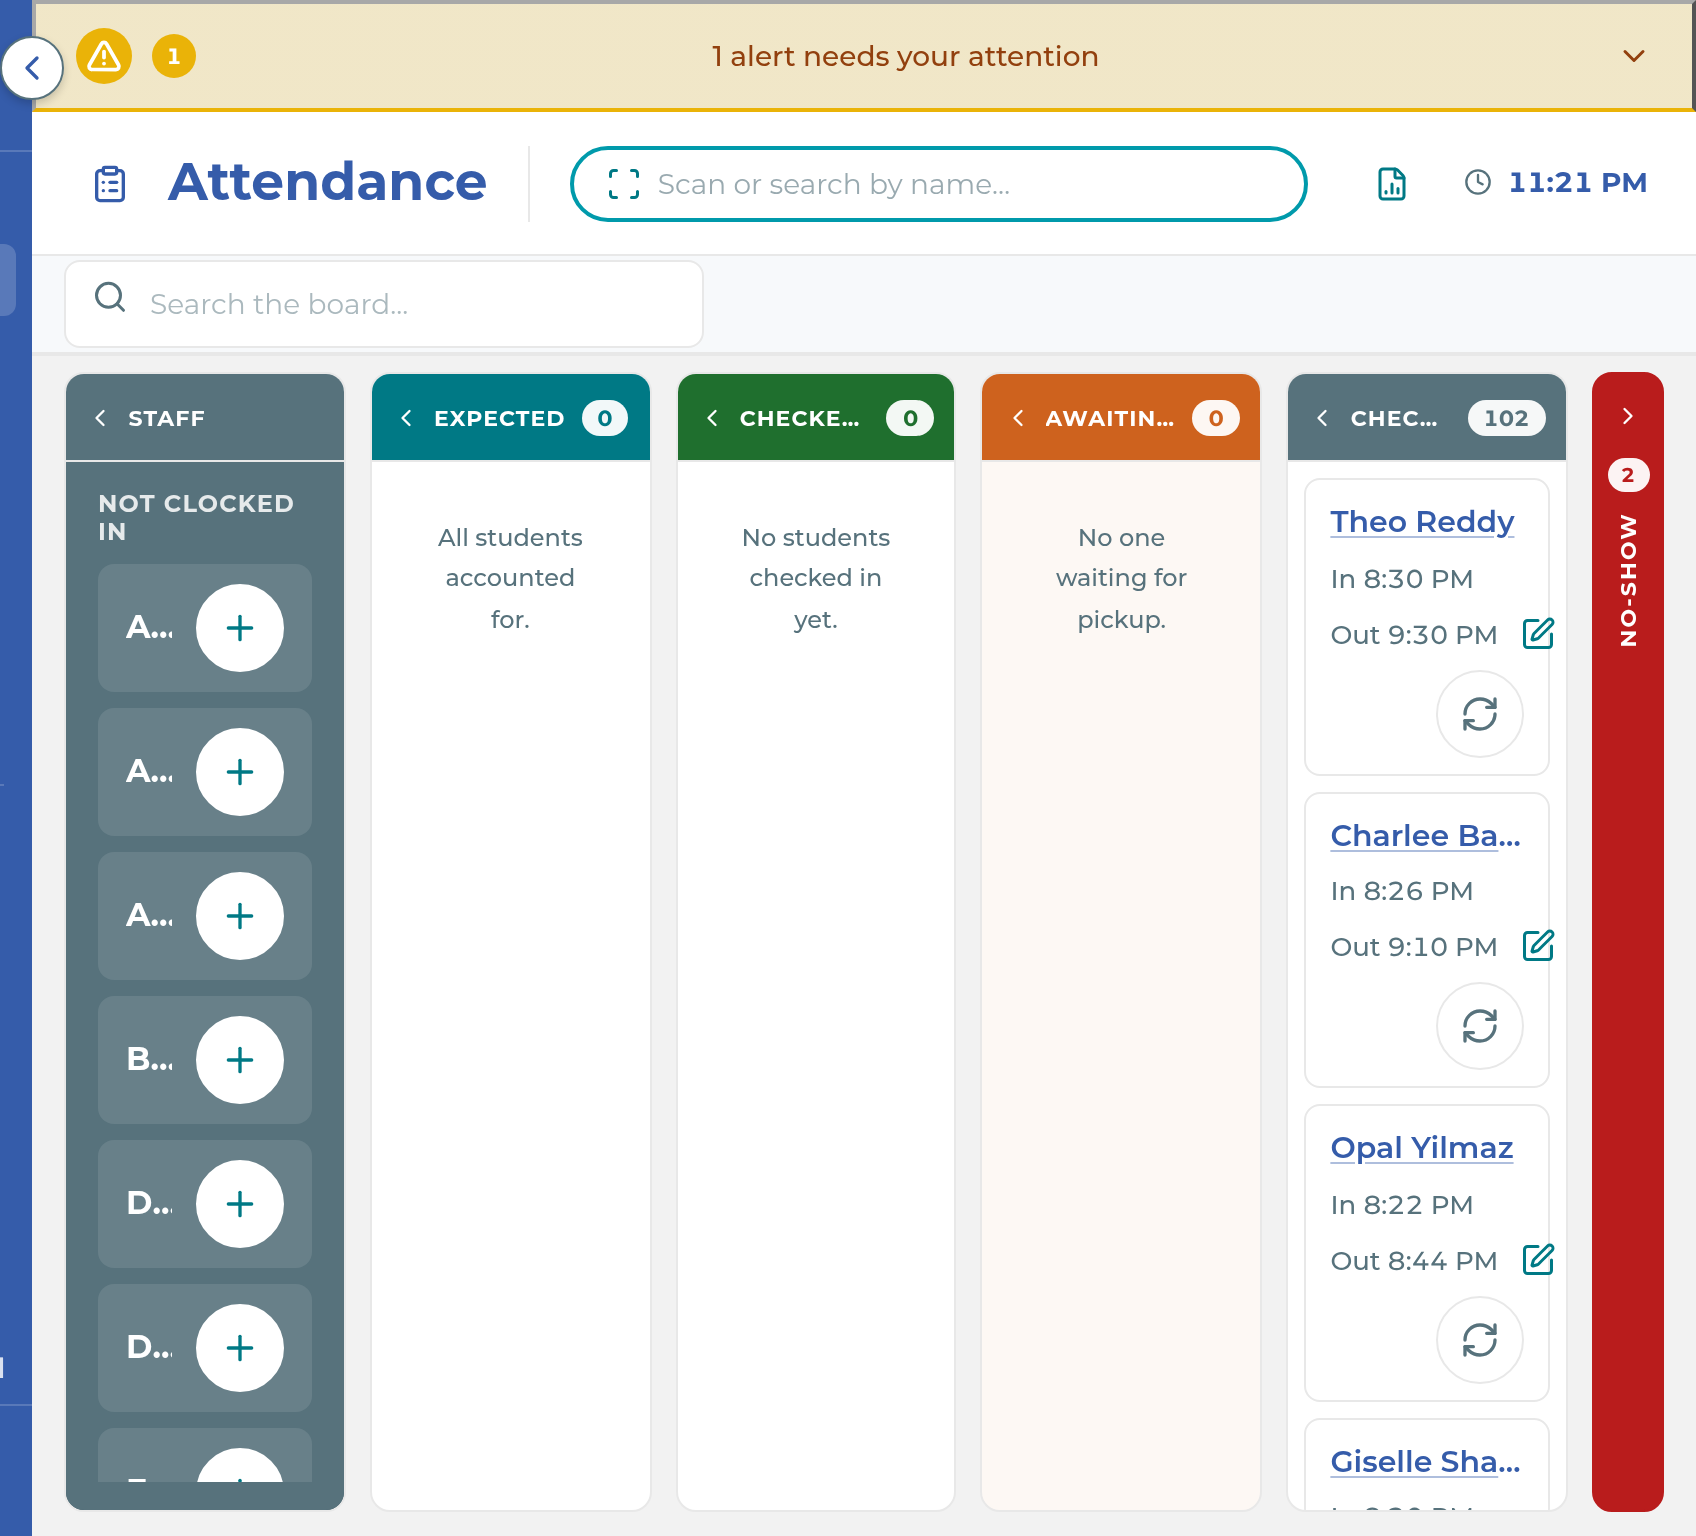
Task: Expand the NO-SHOW column
Action: [1628, 416]
